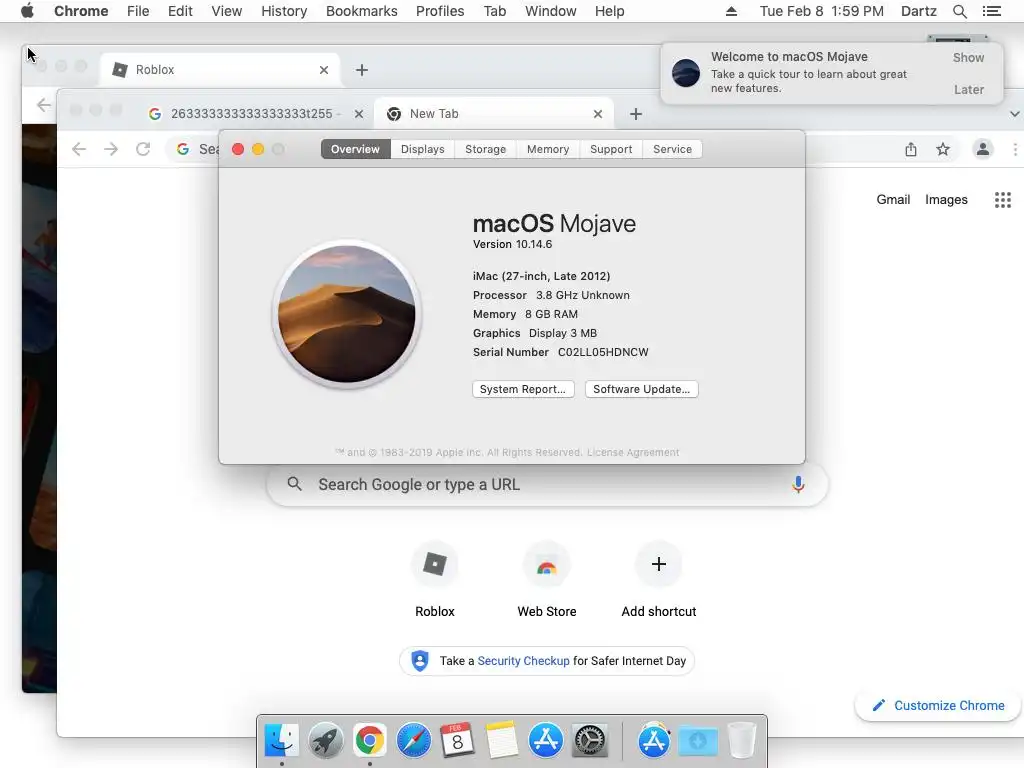This screenshot has height=768, width=1024.
Task: Open Safari compass in dock
Action: coord(413,741)
